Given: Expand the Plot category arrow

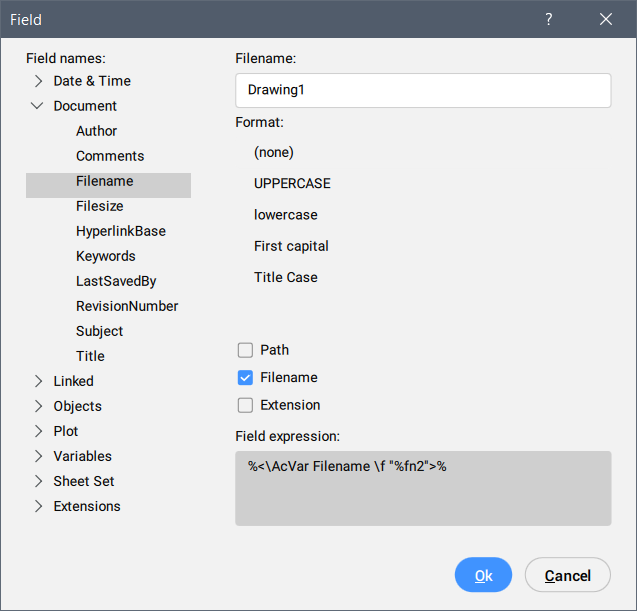Looking at the screenshot, I should coord(38,431).
